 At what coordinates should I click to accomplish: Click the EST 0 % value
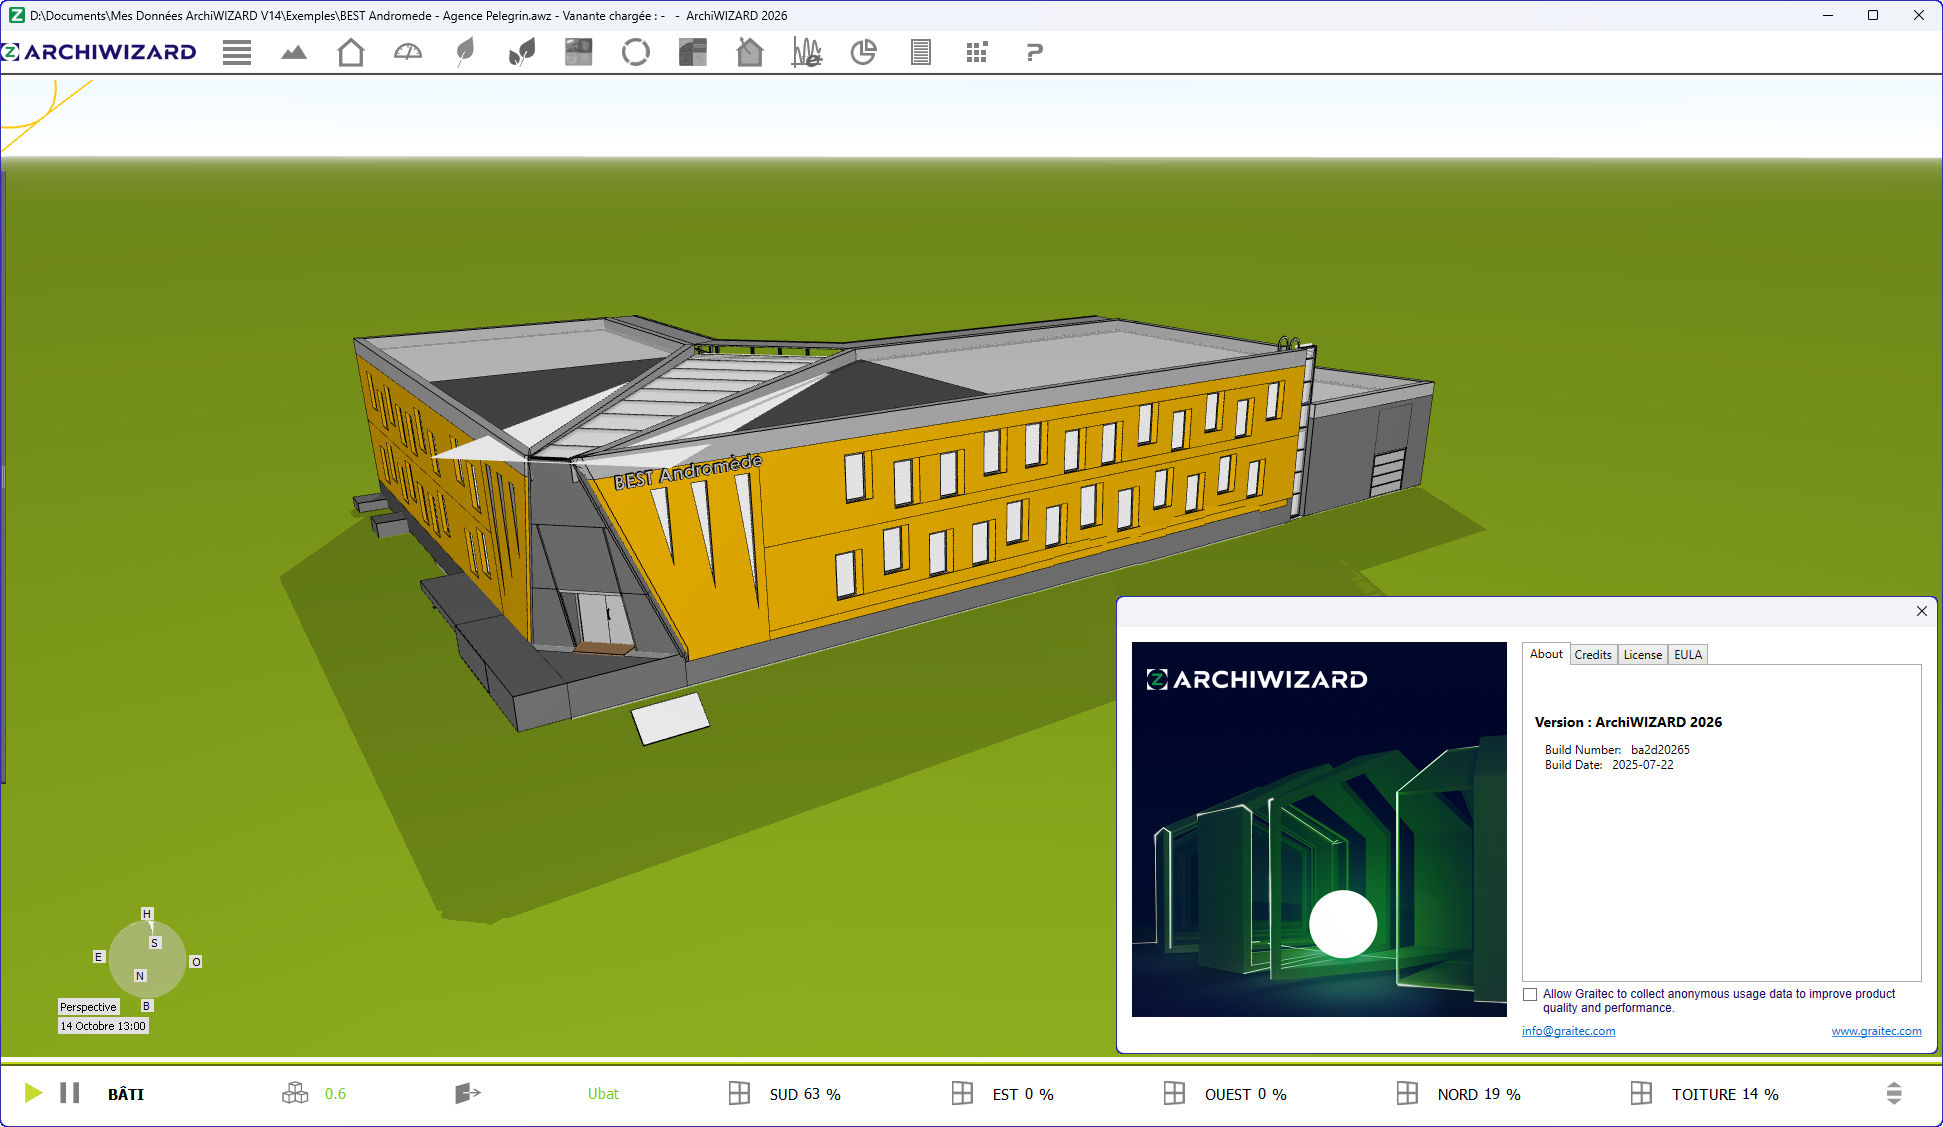(x=1023, y=1094)
